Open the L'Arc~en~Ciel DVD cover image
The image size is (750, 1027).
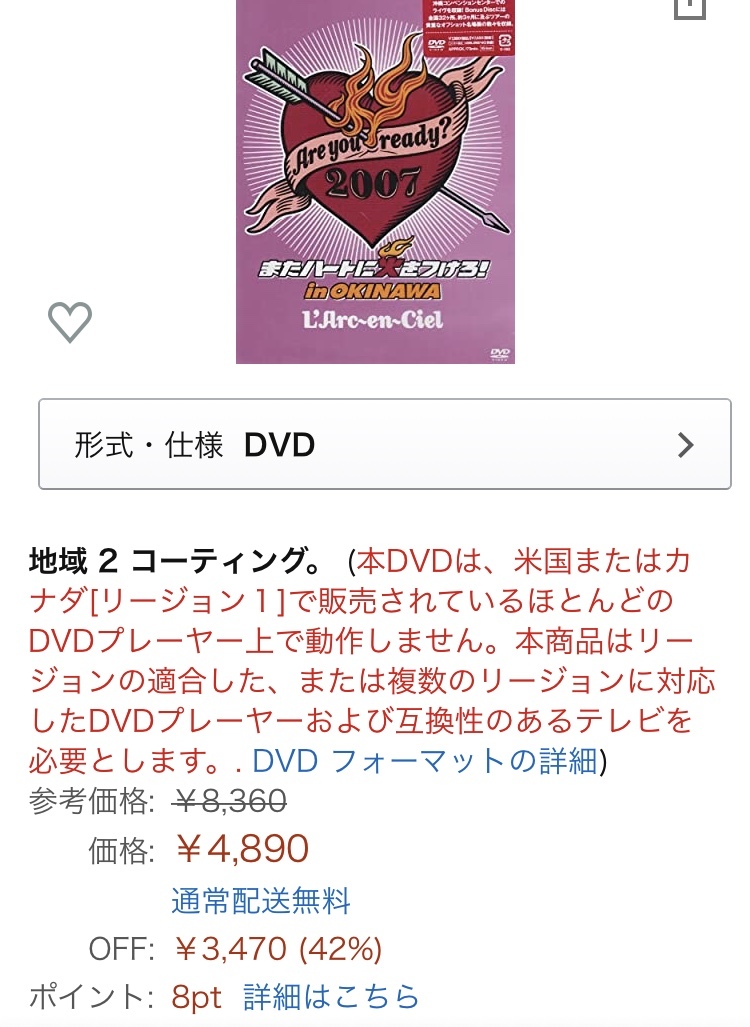pyautogui.click(x=375, y=181)
